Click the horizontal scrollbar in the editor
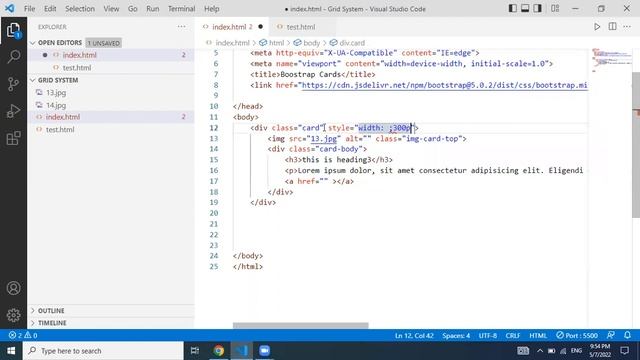Viewport: 640px width, 360px height. 300,325
